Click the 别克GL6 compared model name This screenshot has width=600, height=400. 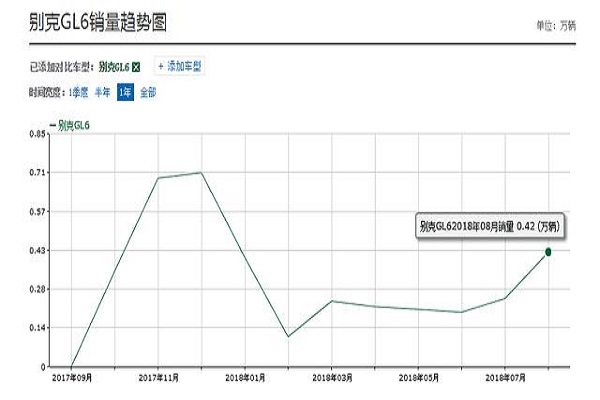click(x=114, y=67)
